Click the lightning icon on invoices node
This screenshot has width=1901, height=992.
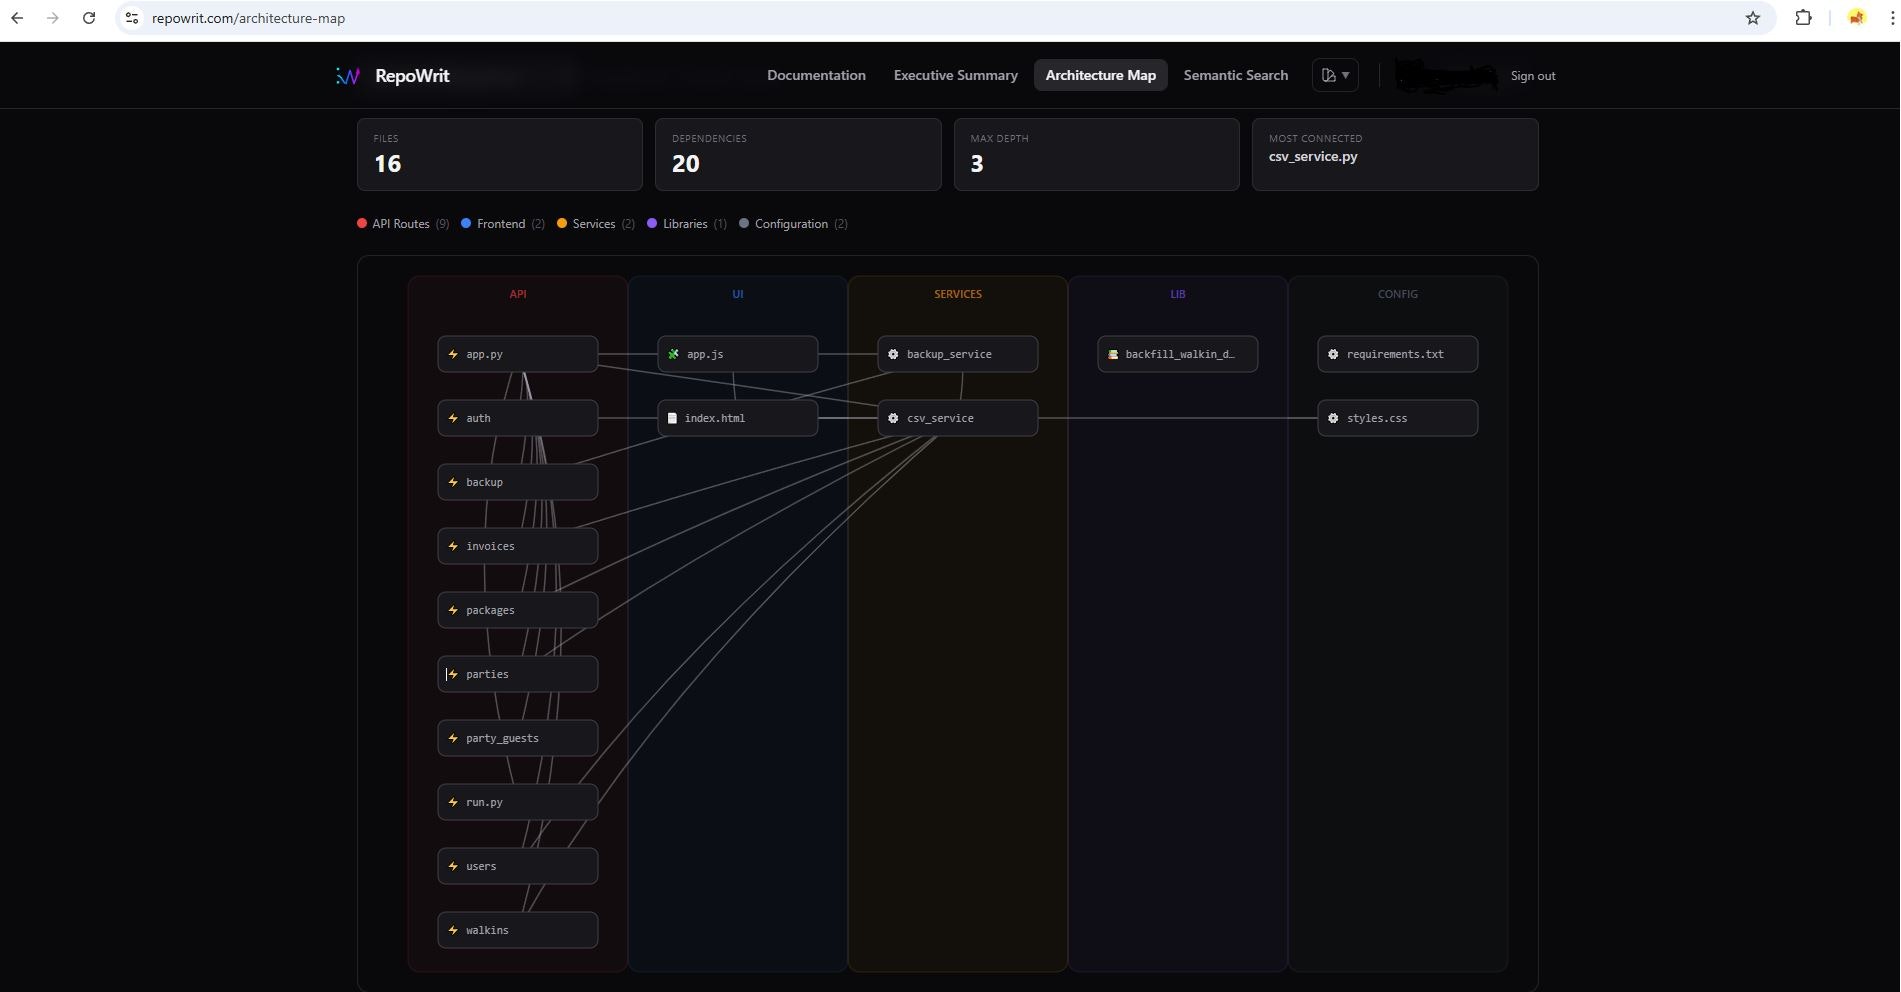[x=453, y=546]
